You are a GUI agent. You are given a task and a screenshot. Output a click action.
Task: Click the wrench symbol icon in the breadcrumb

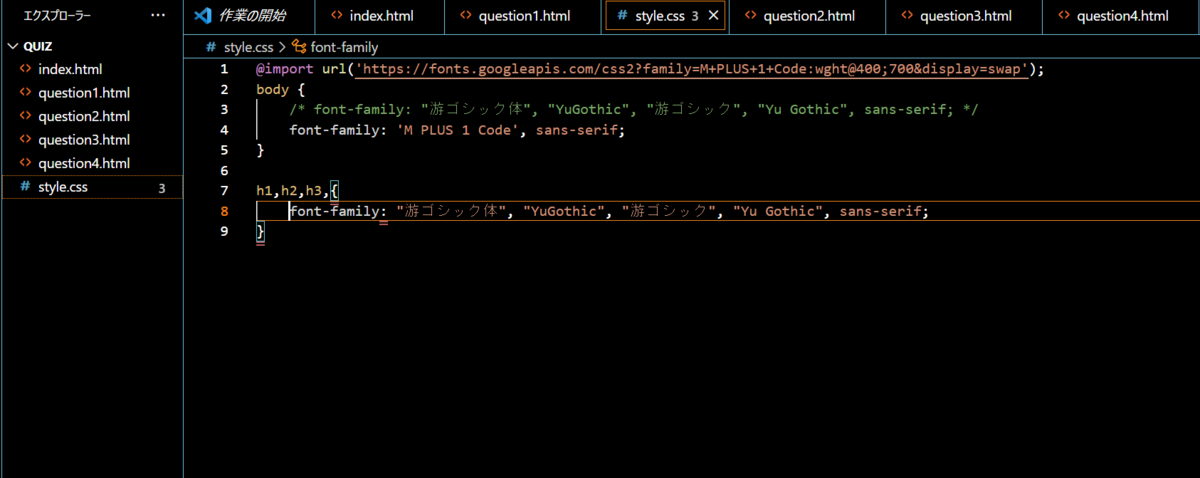(x=299, y=47)
